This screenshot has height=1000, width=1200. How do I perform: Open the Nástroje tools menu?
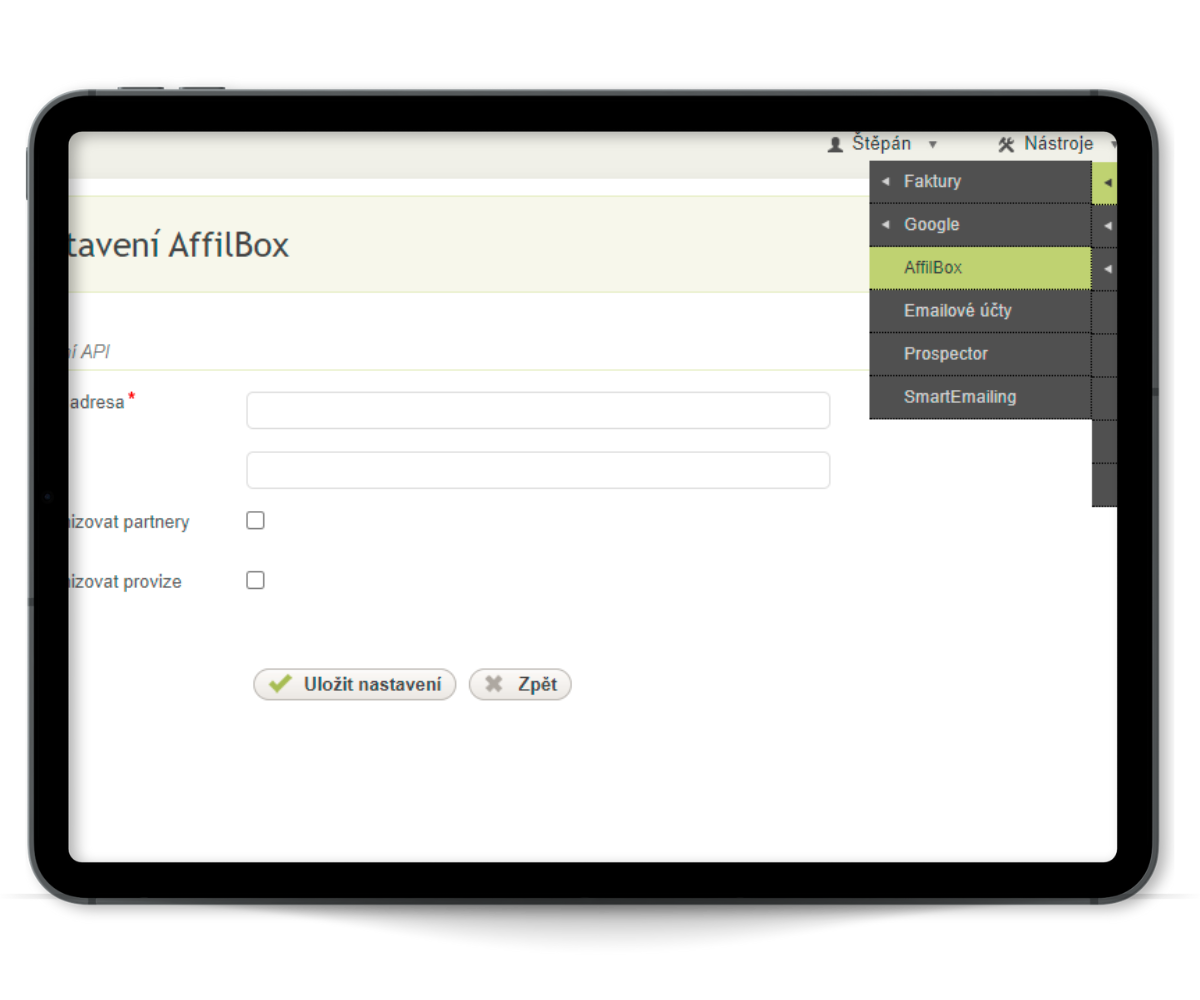coord(1056,144)
